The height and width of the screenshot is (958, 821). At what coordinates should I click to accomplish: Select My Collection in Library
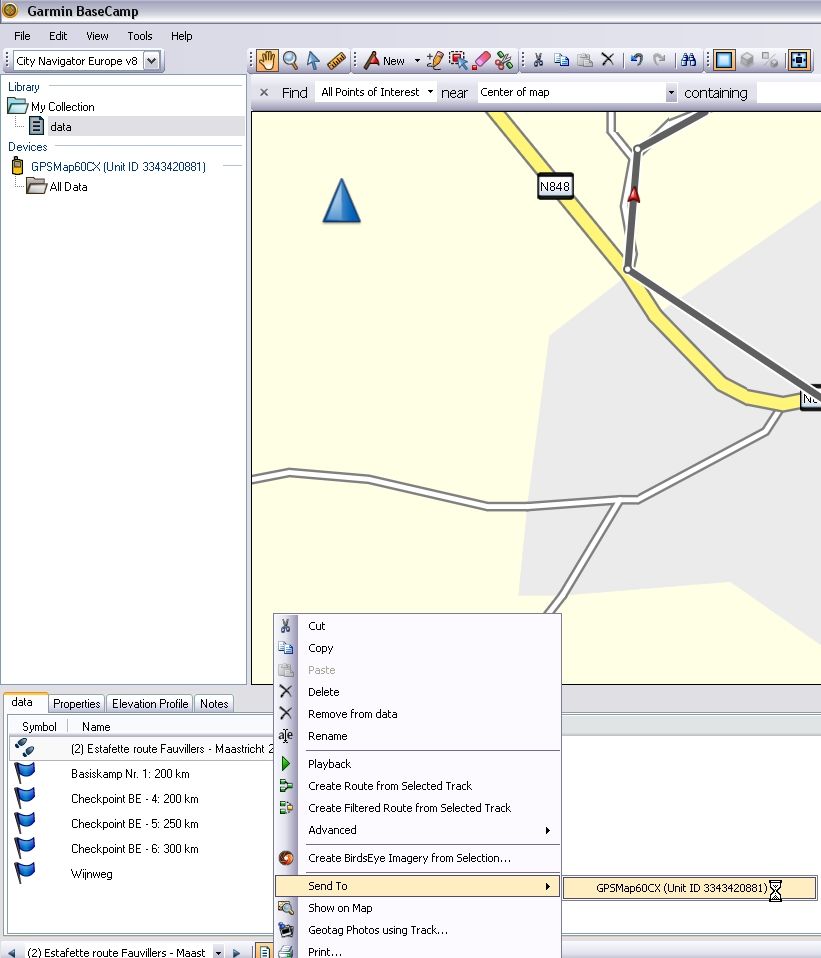(x=62, y=107)
